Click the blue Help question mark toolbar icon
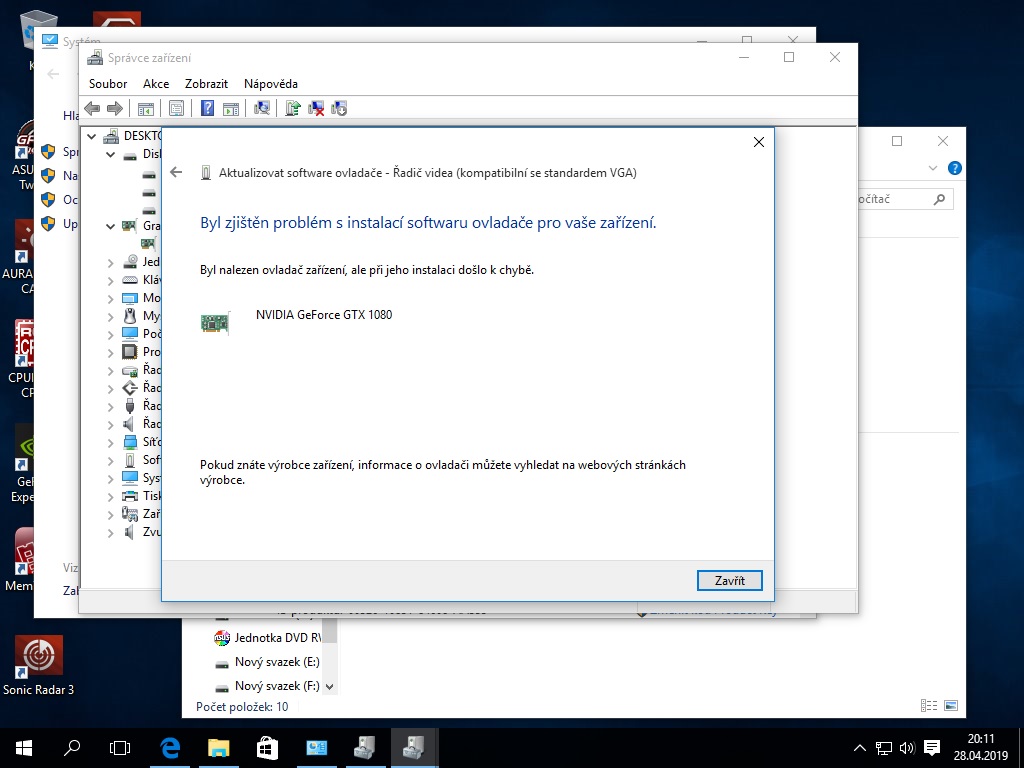Viewport: 1024px width, 768px height. pyautogui.click(x=207, y=108)
